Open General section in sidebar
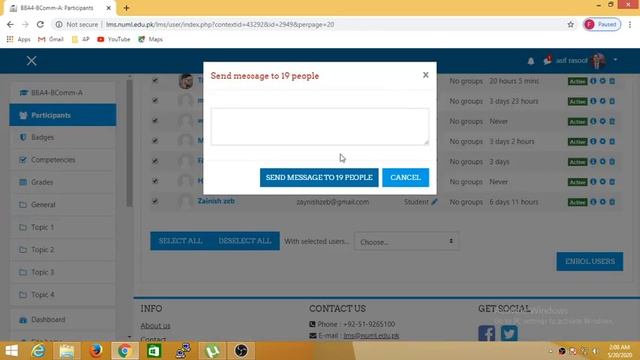This screenshot has height=360, width=640. (x=62, y=205)
